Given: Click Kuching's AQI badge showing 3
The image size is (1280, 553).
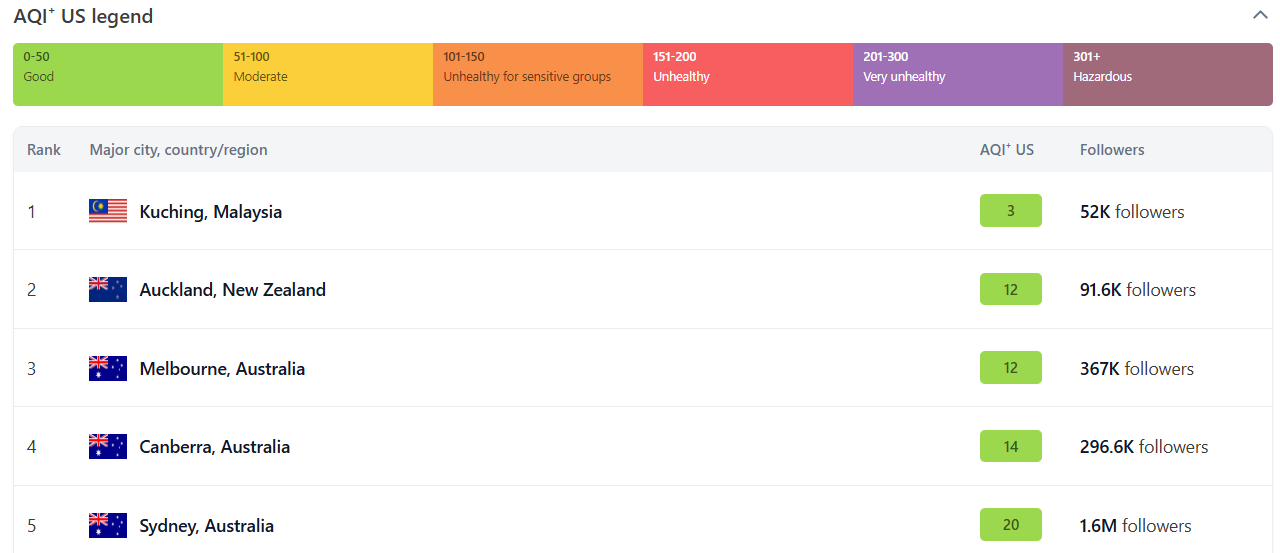Looking at the screenshot, I should click(x=1010, y=211).
